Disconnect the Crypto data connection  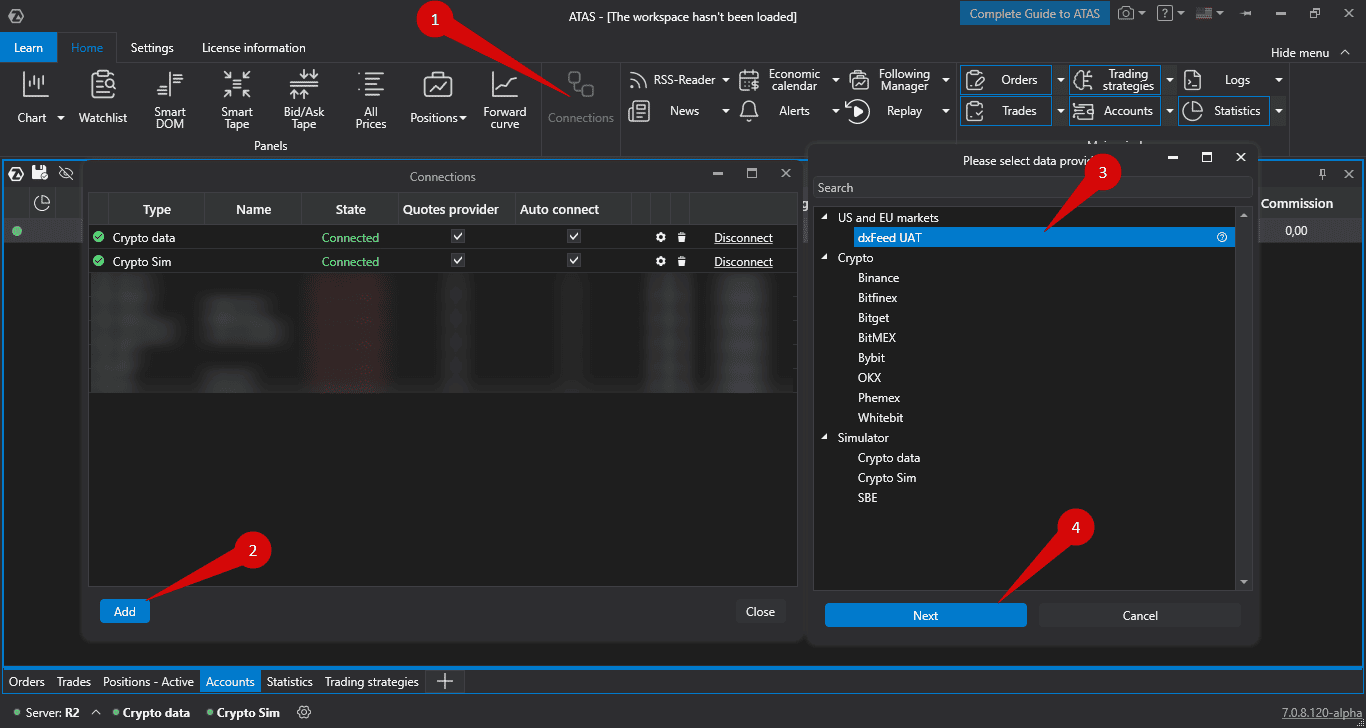(743, 238)
